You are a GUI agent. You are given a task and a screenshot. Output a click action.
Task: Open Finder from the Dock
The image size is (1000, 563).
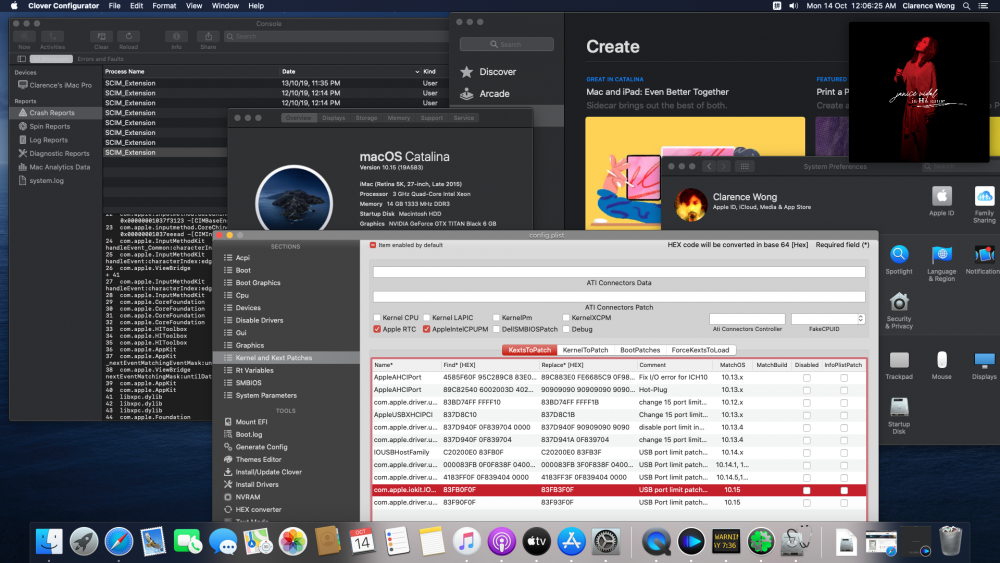click(x=49, y=542)
